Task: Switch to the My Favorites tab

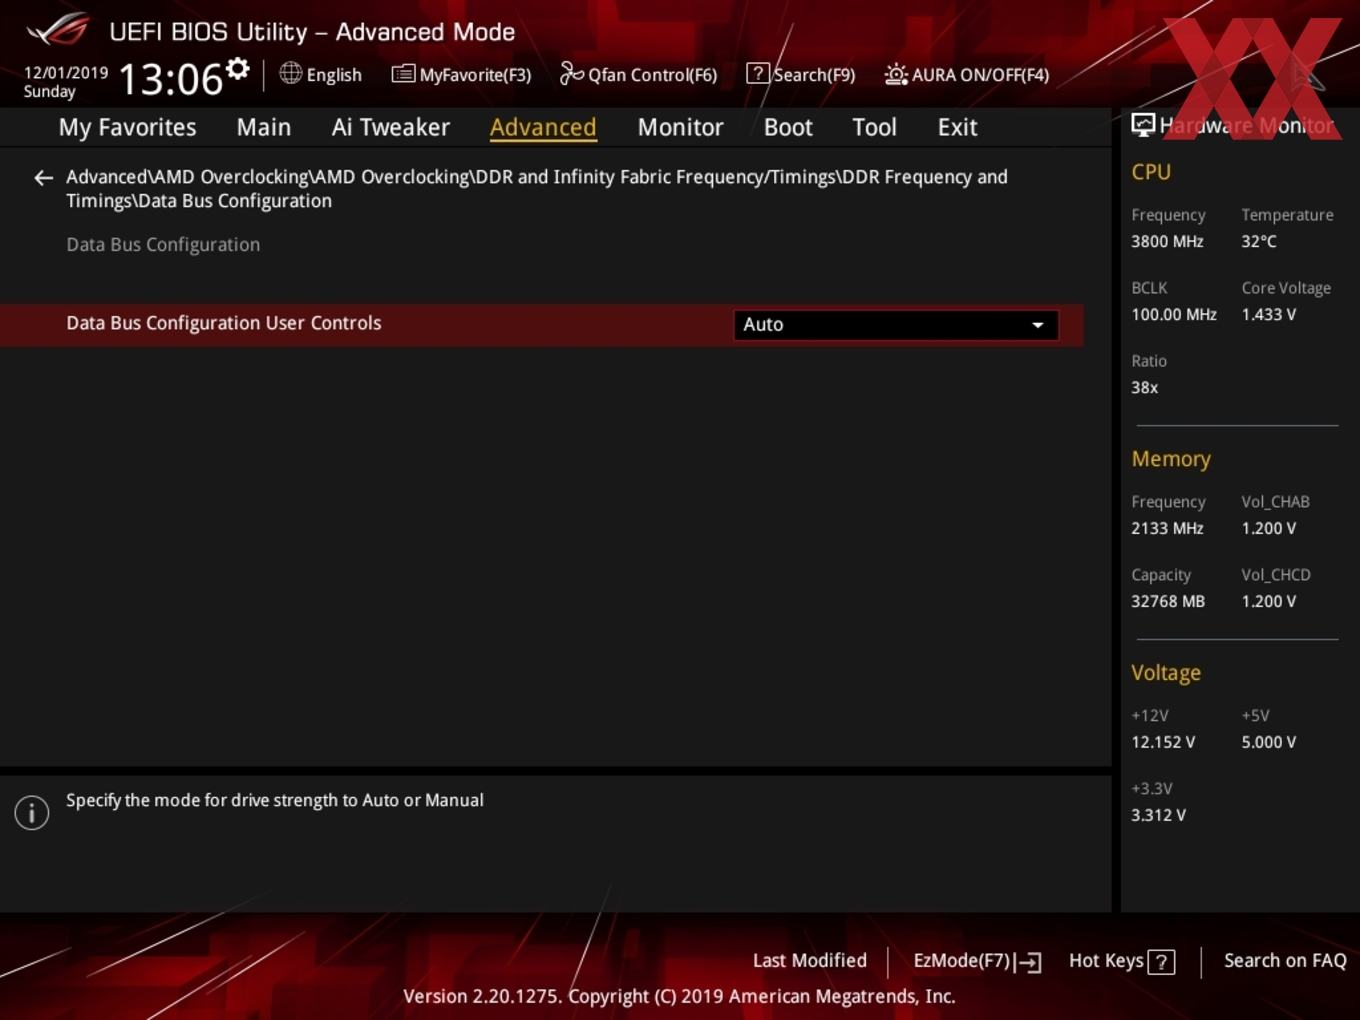Action: tap(127, 127)
